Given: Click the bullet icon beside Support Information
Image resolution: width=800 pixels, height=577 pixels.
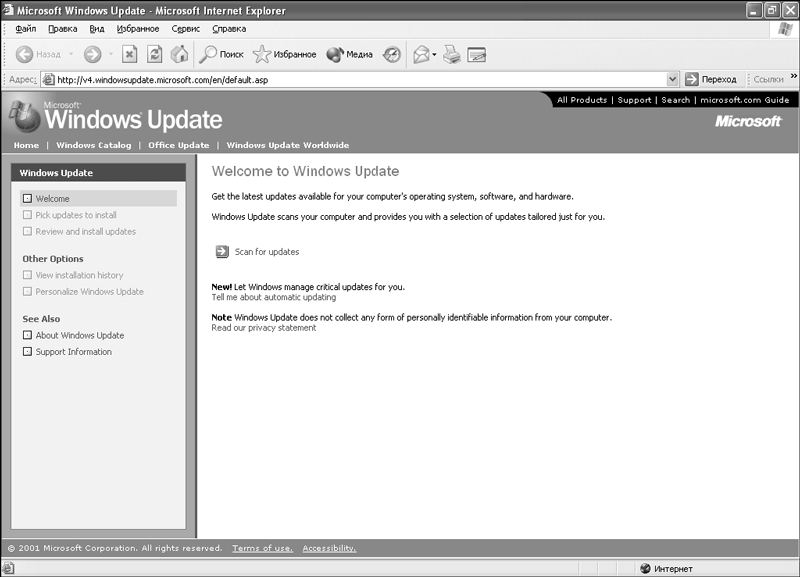Looking at the screenshot, I should (28, 352).
